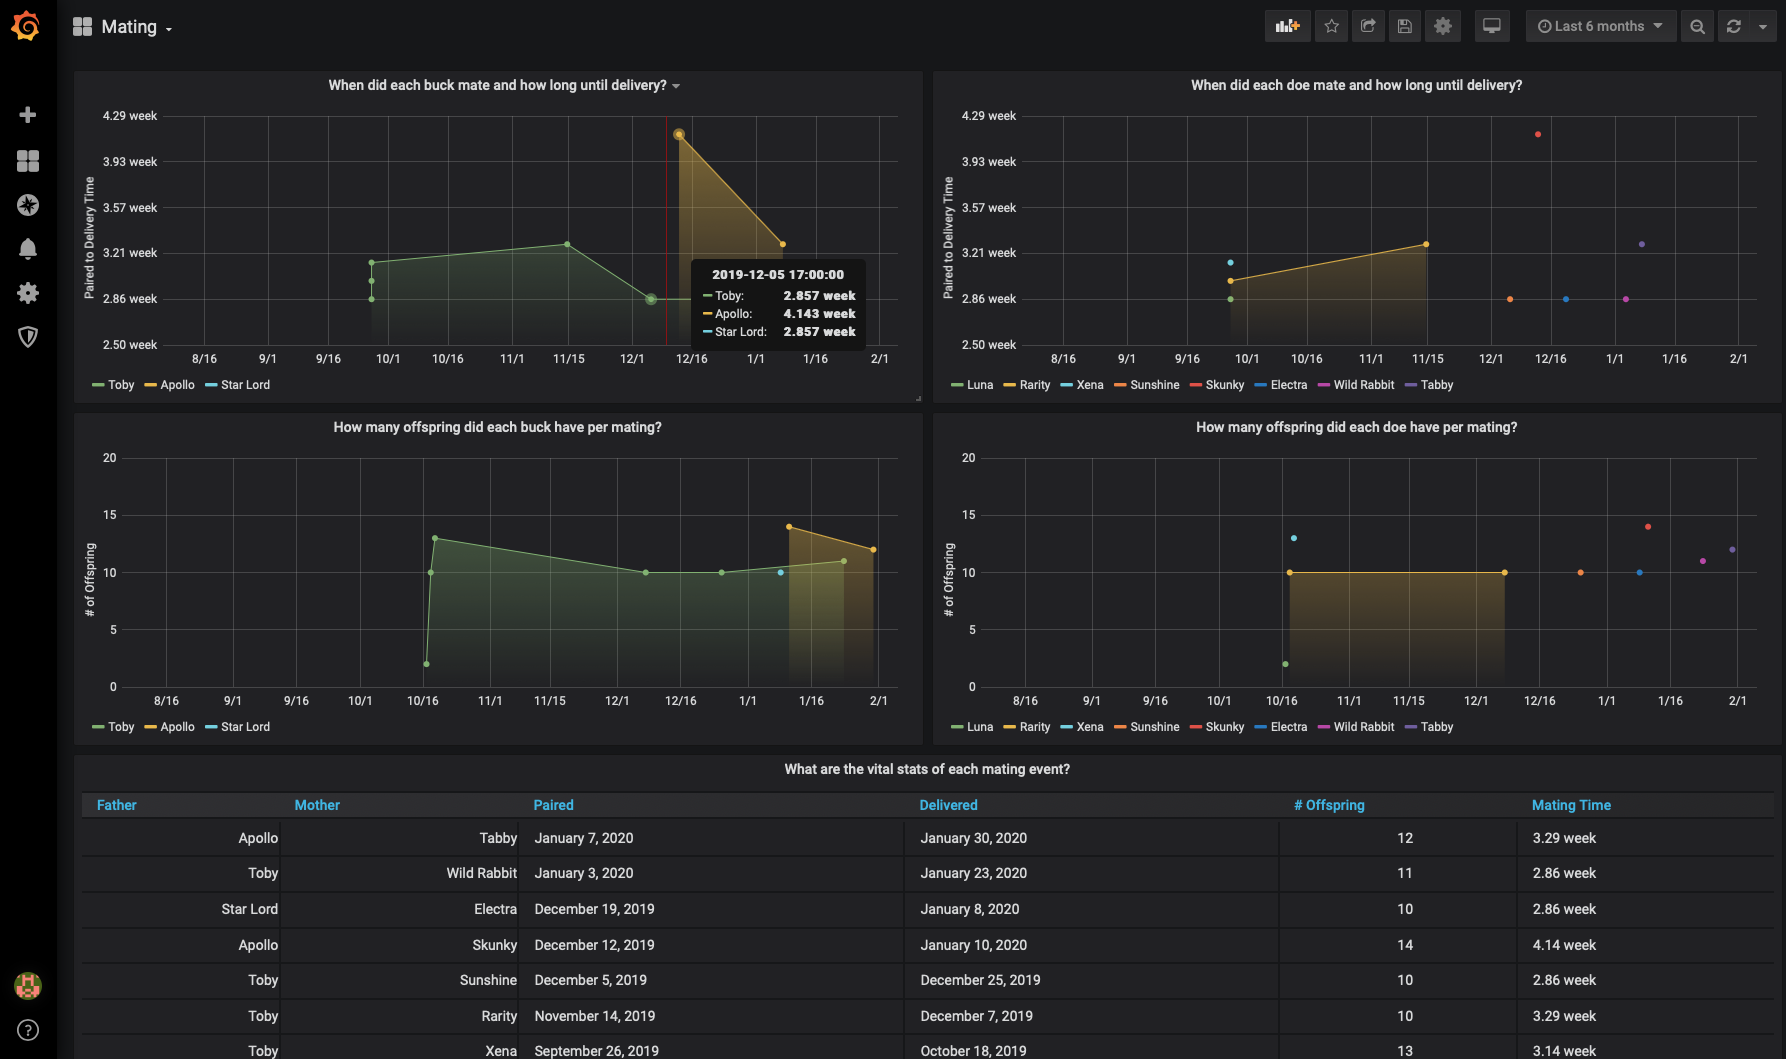Open the Help question mark icon
1786x1059 pixels.
28,1030
